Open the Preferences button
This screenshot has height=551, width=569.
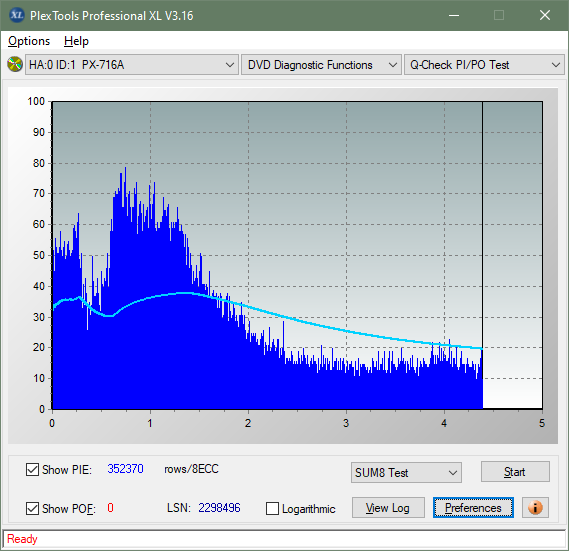point(473,508)
